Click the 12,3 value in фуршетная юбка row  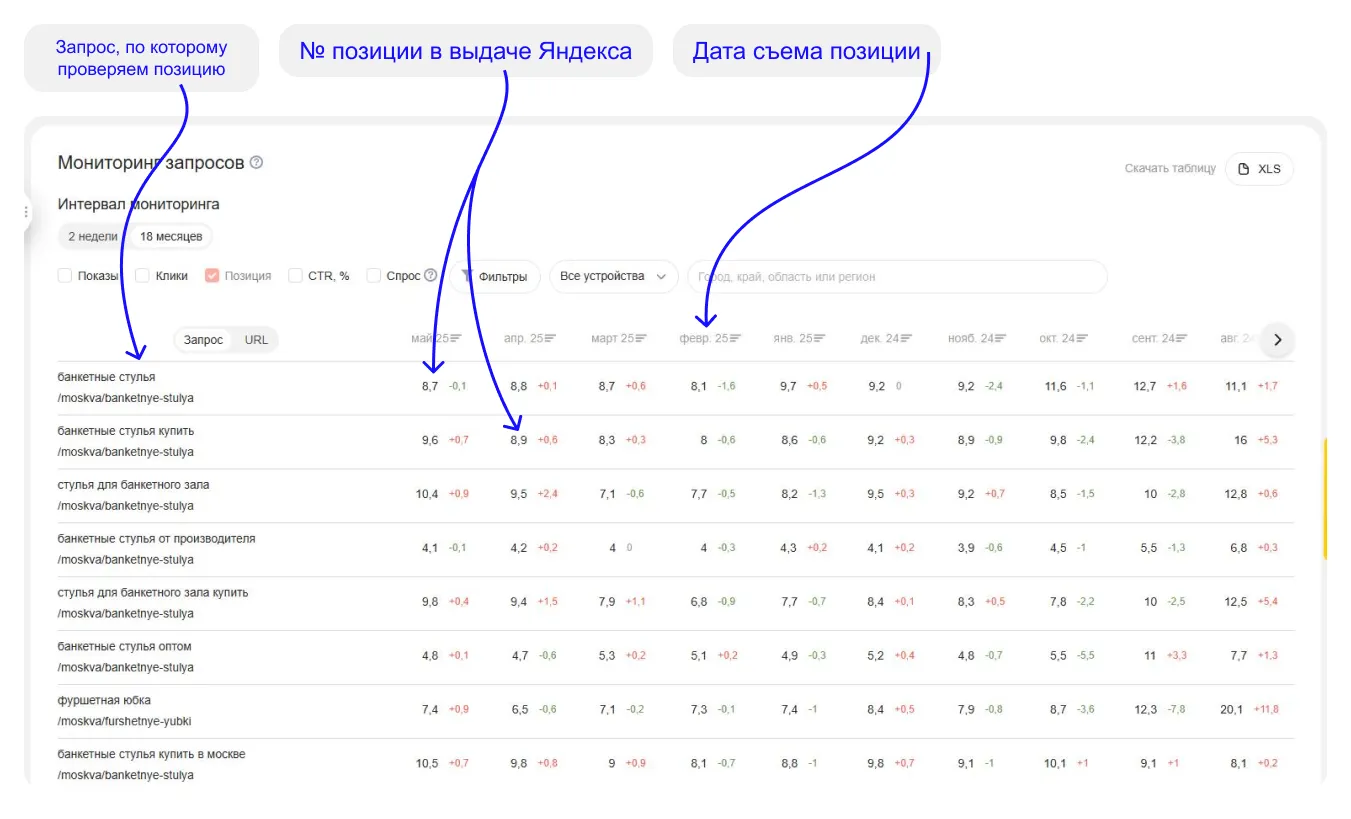(1146, 710)
